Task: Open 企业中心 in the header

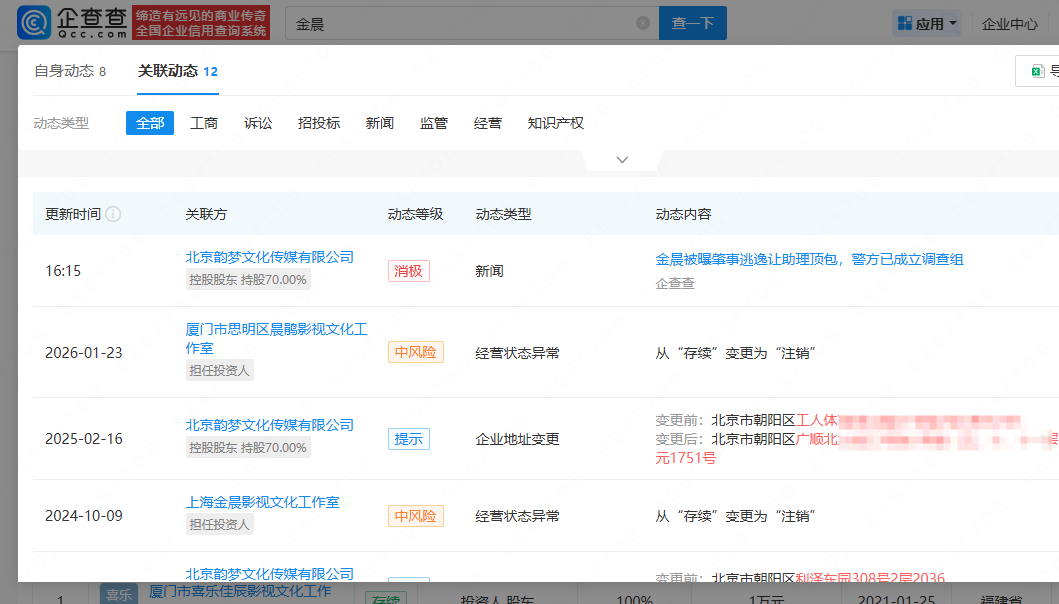Action: click(1009, 24)
